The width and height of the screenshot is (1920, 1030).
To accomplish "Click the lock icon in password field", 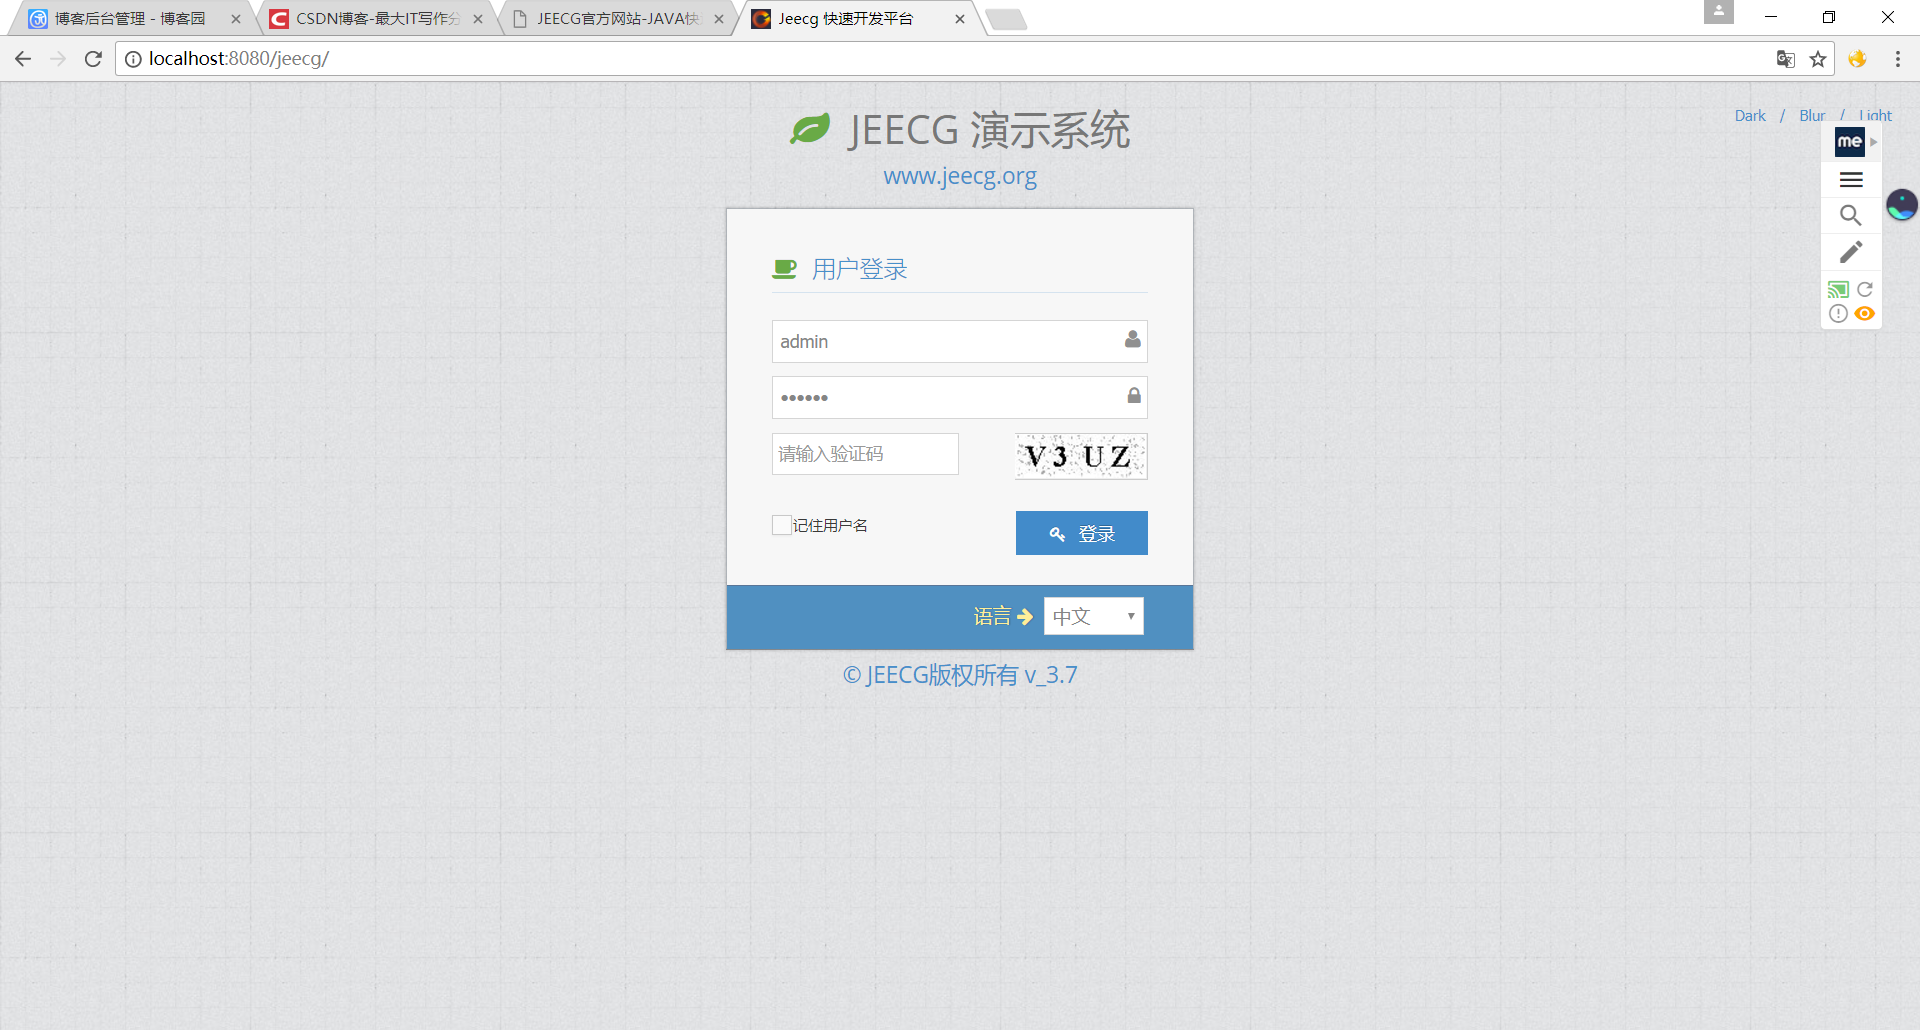I will click(1134, 396).
